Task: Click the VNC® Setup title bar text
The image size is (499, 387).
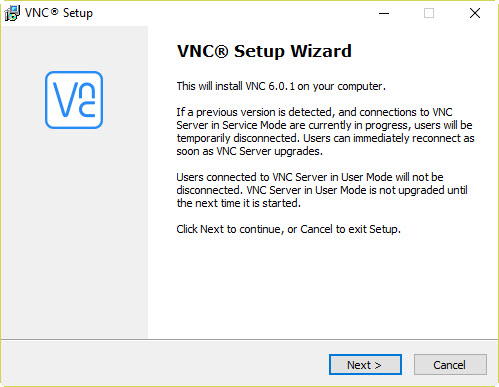Action: (x=59, y=13)
